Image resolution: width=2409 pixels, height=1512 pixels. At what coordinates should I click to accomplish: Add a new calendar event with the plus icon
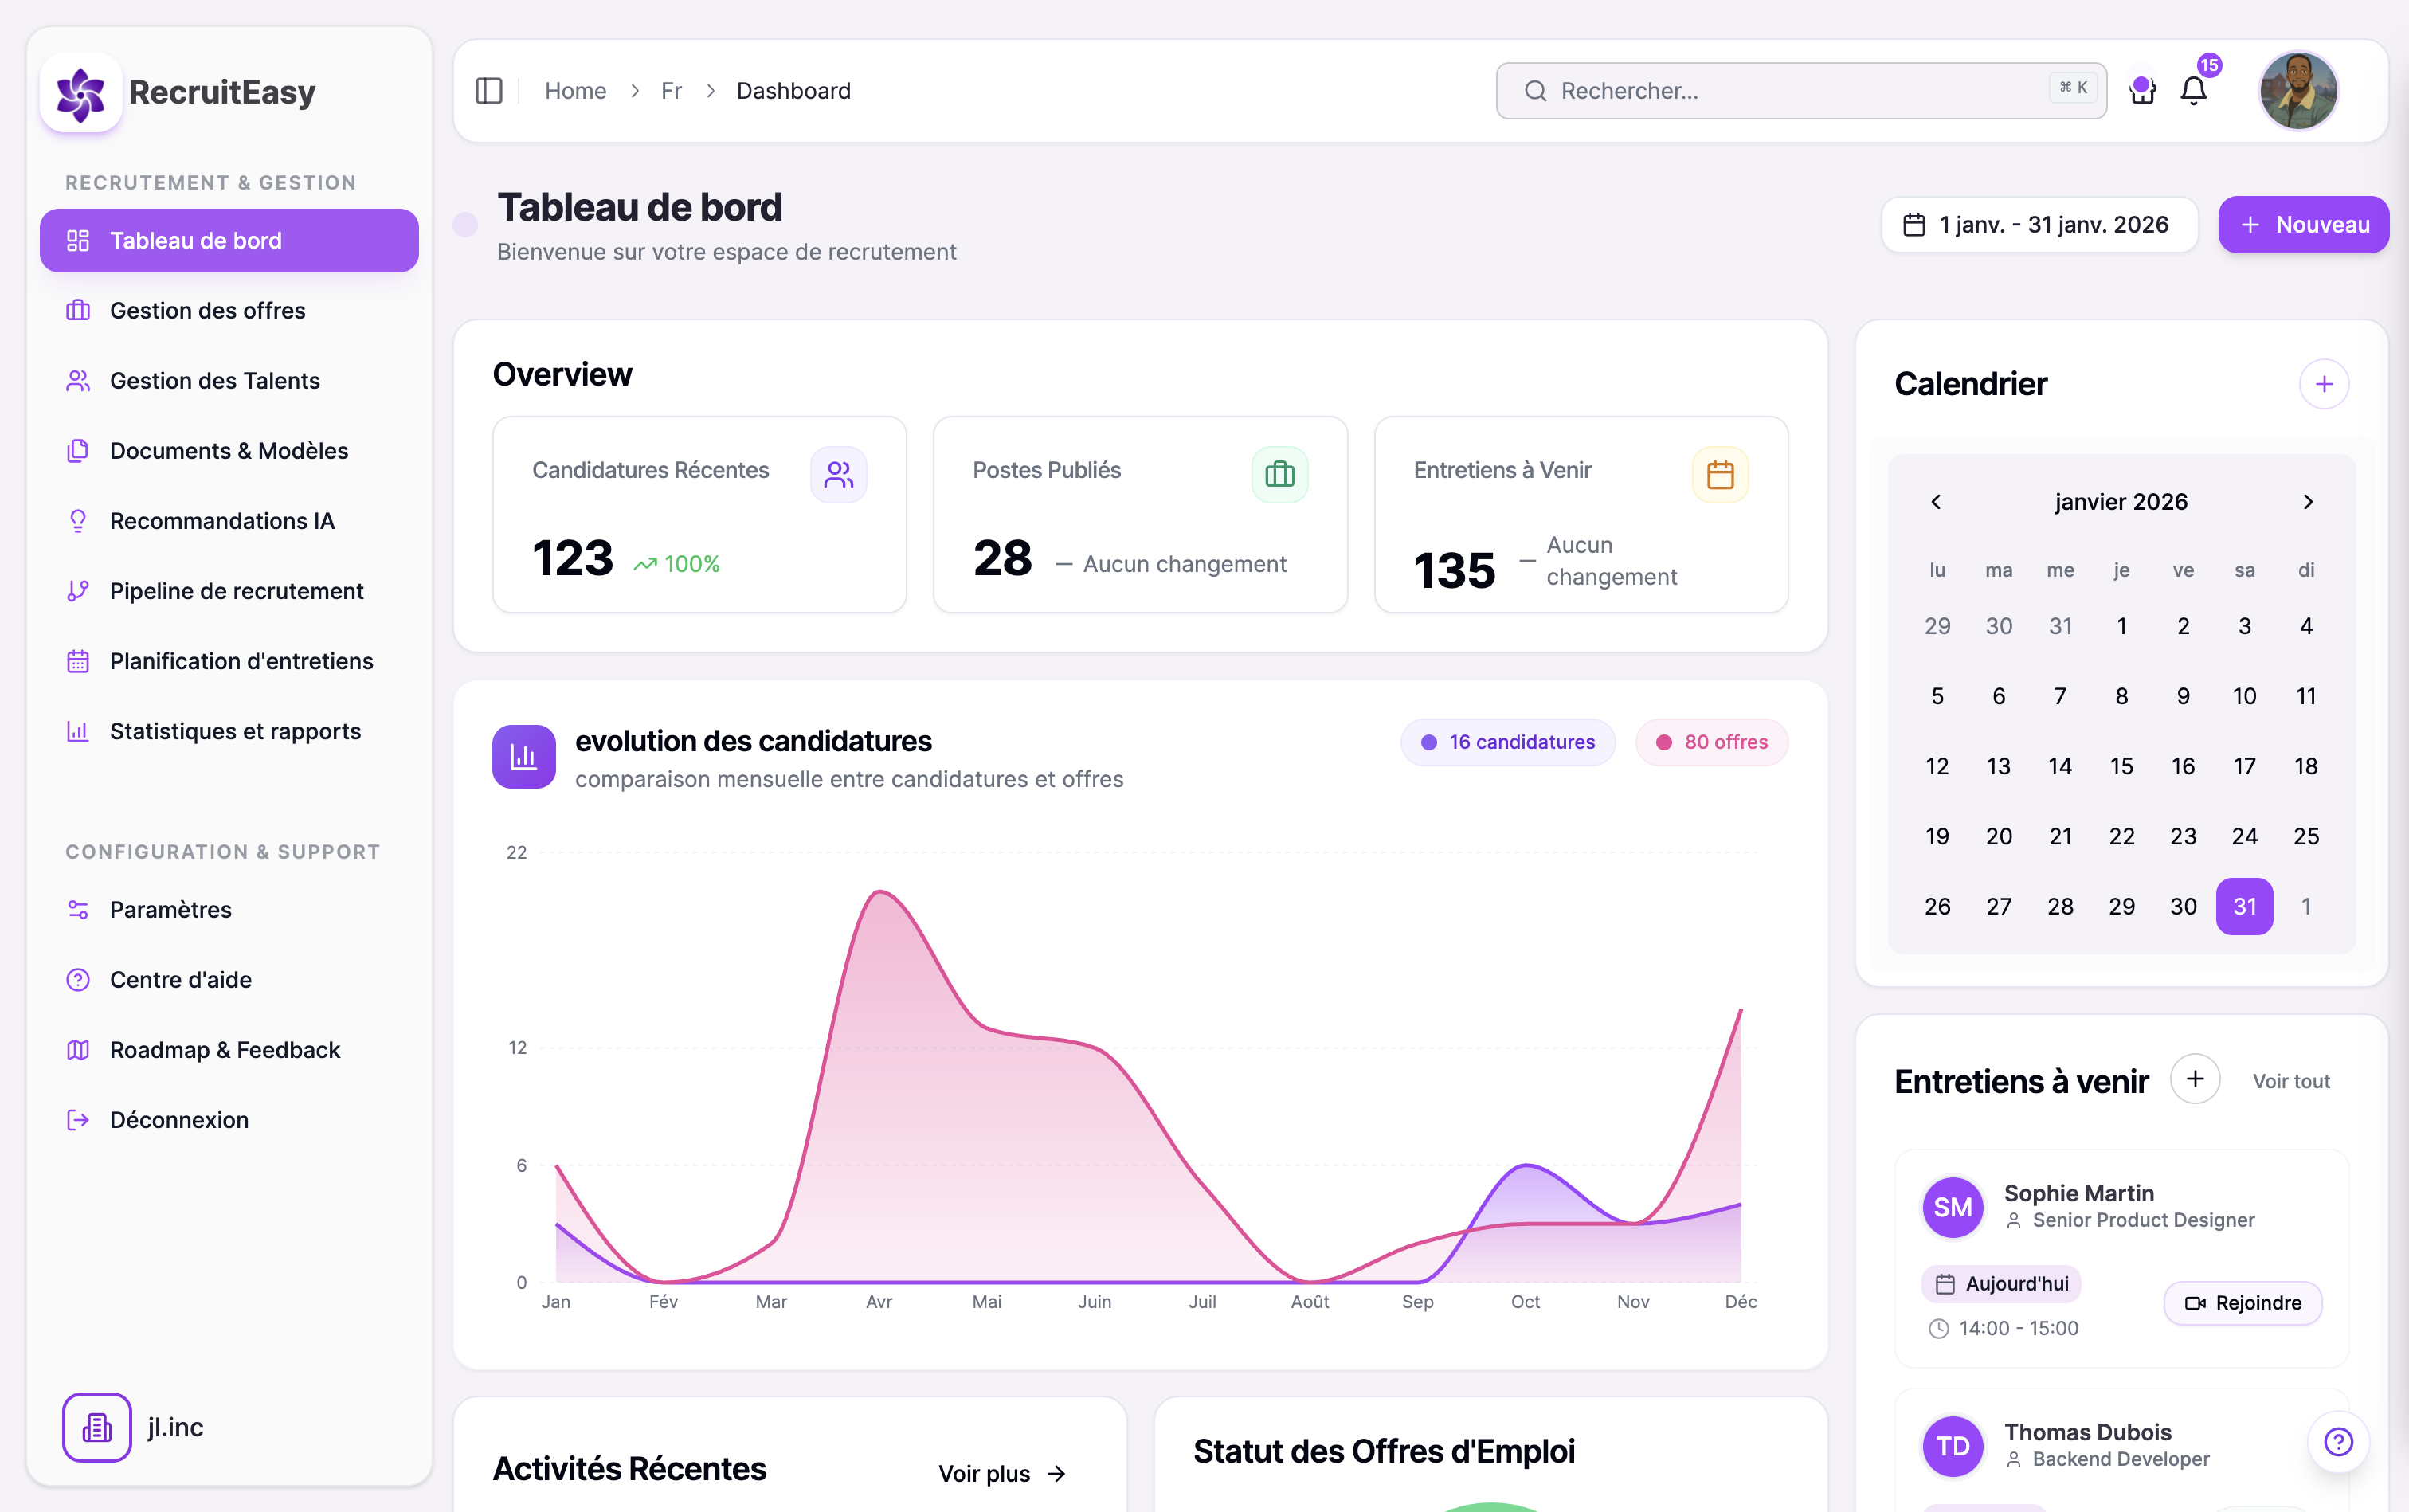[2325, 383]
